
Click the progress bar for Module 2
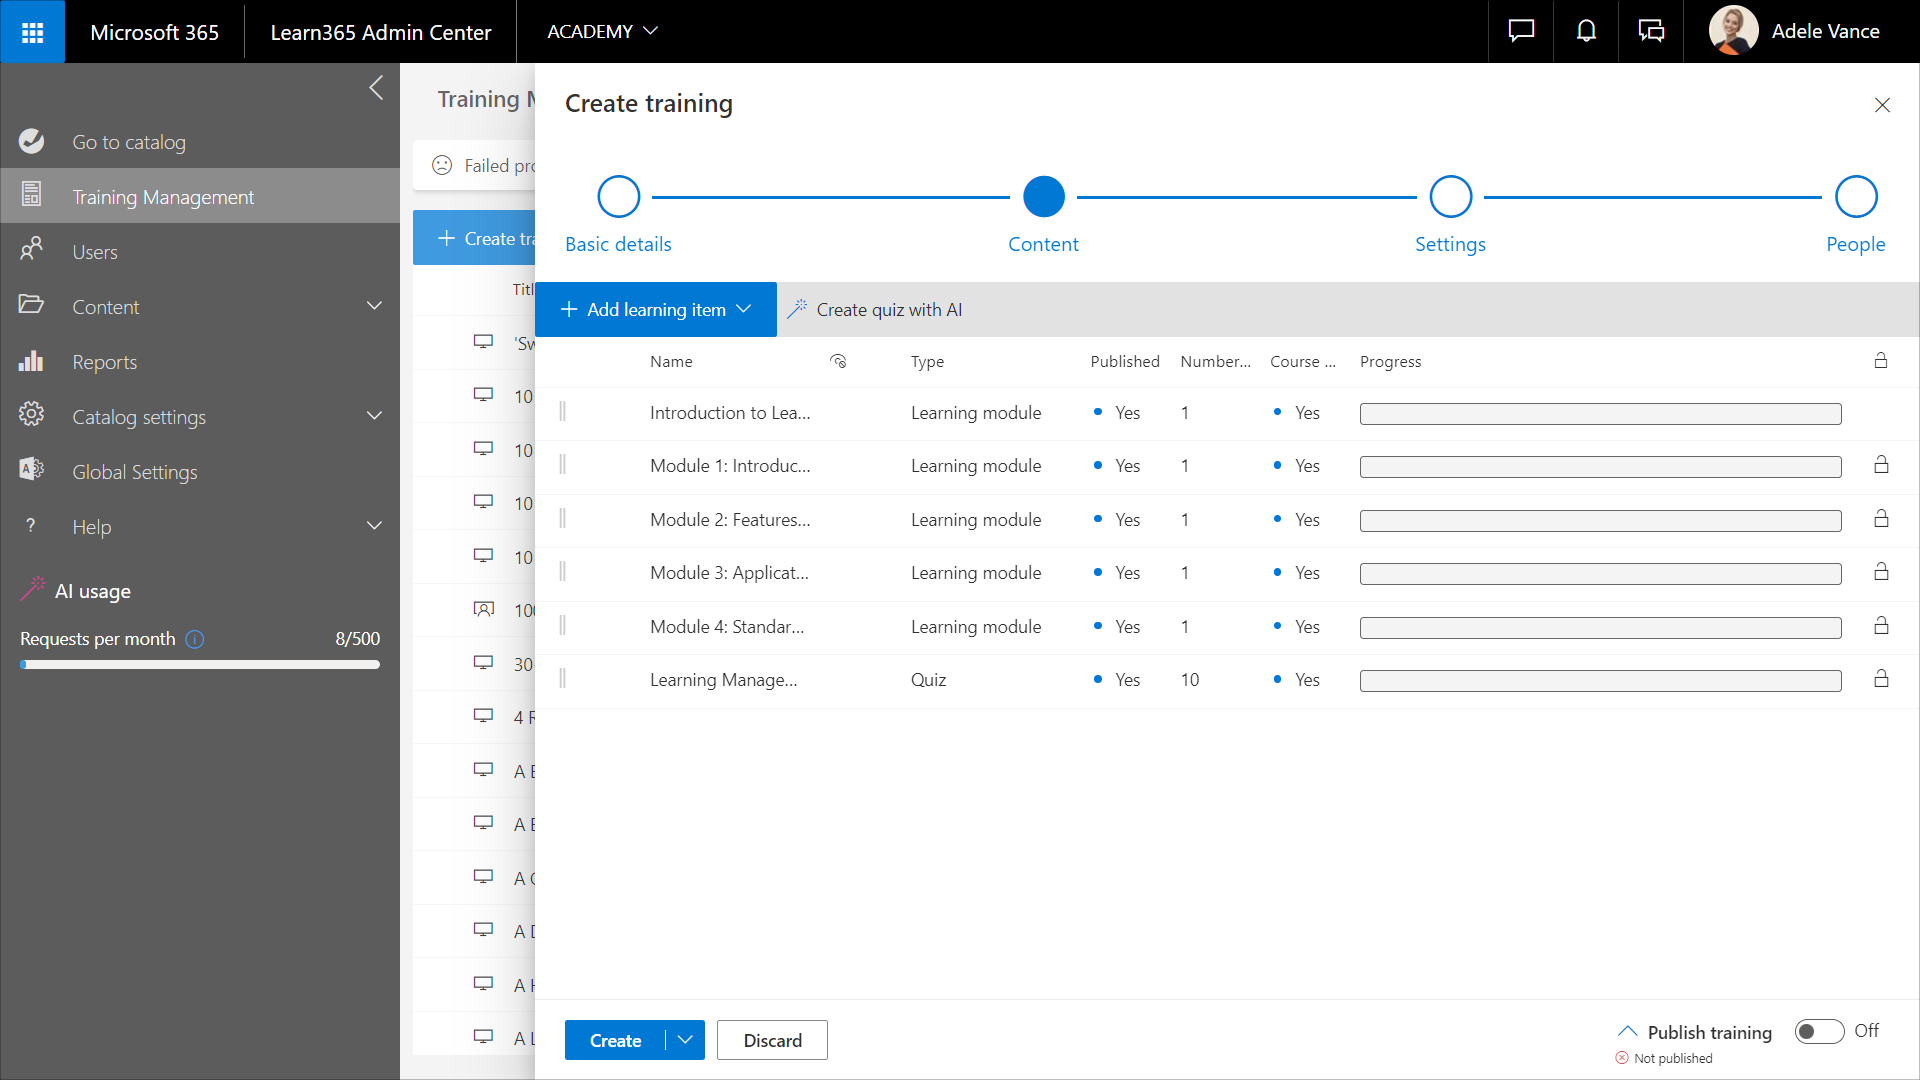coord(1600,520)
